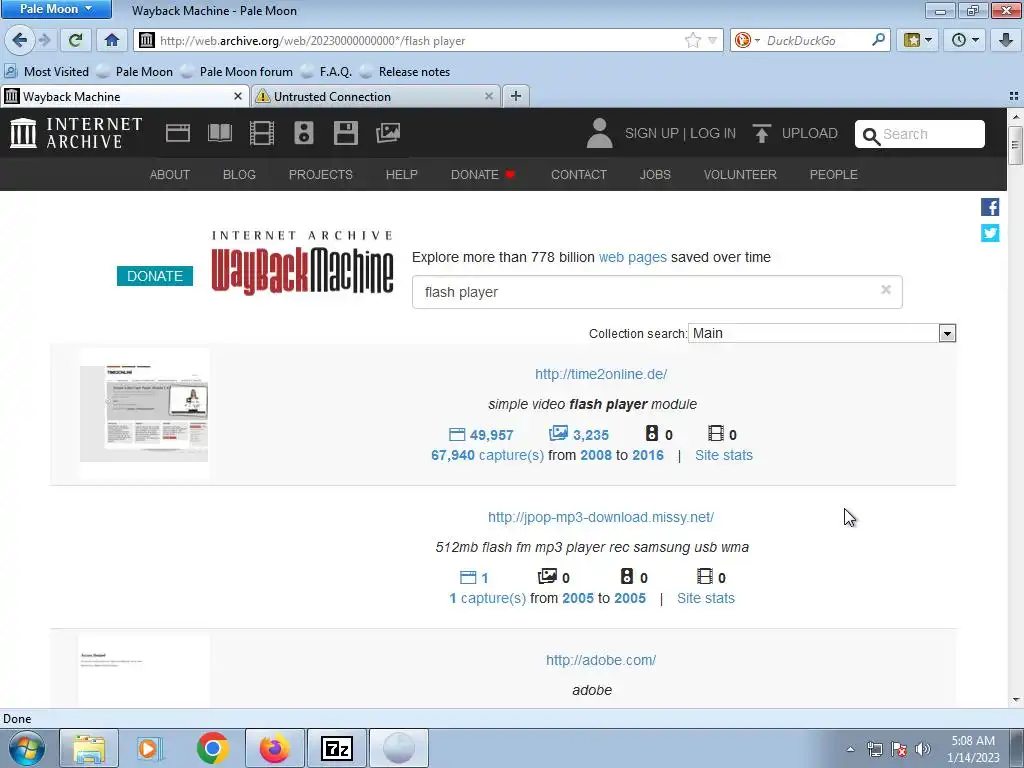
Task: Open the HELP menu item
Action: coord(402,174)
